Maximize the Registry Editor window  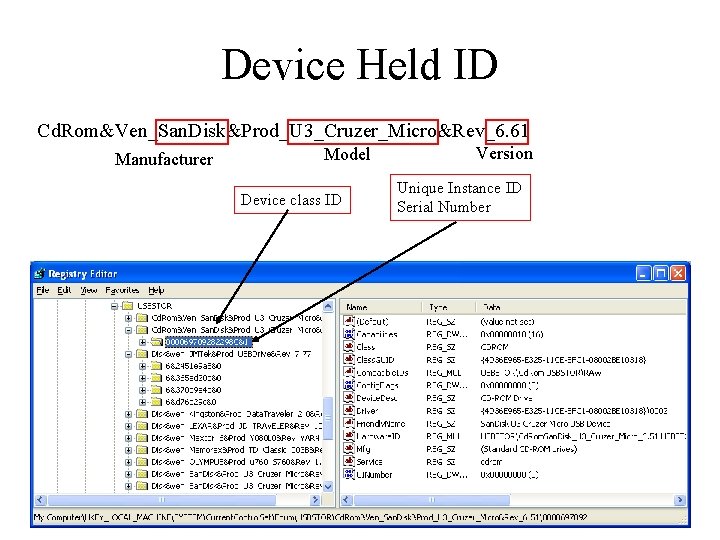click(661, 274)
